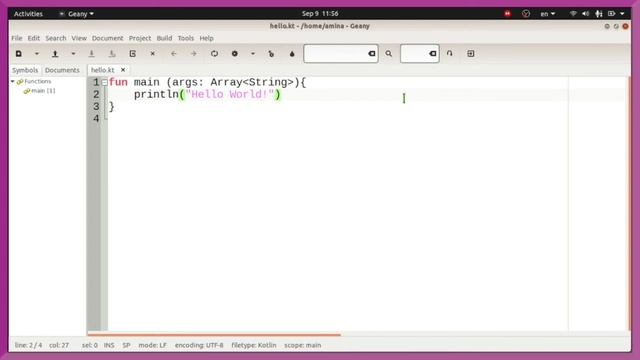Image resolution: width=640 pixels, height=360 pixels.
Task: Clear the go-to-line field
Action: pos(433,53)
